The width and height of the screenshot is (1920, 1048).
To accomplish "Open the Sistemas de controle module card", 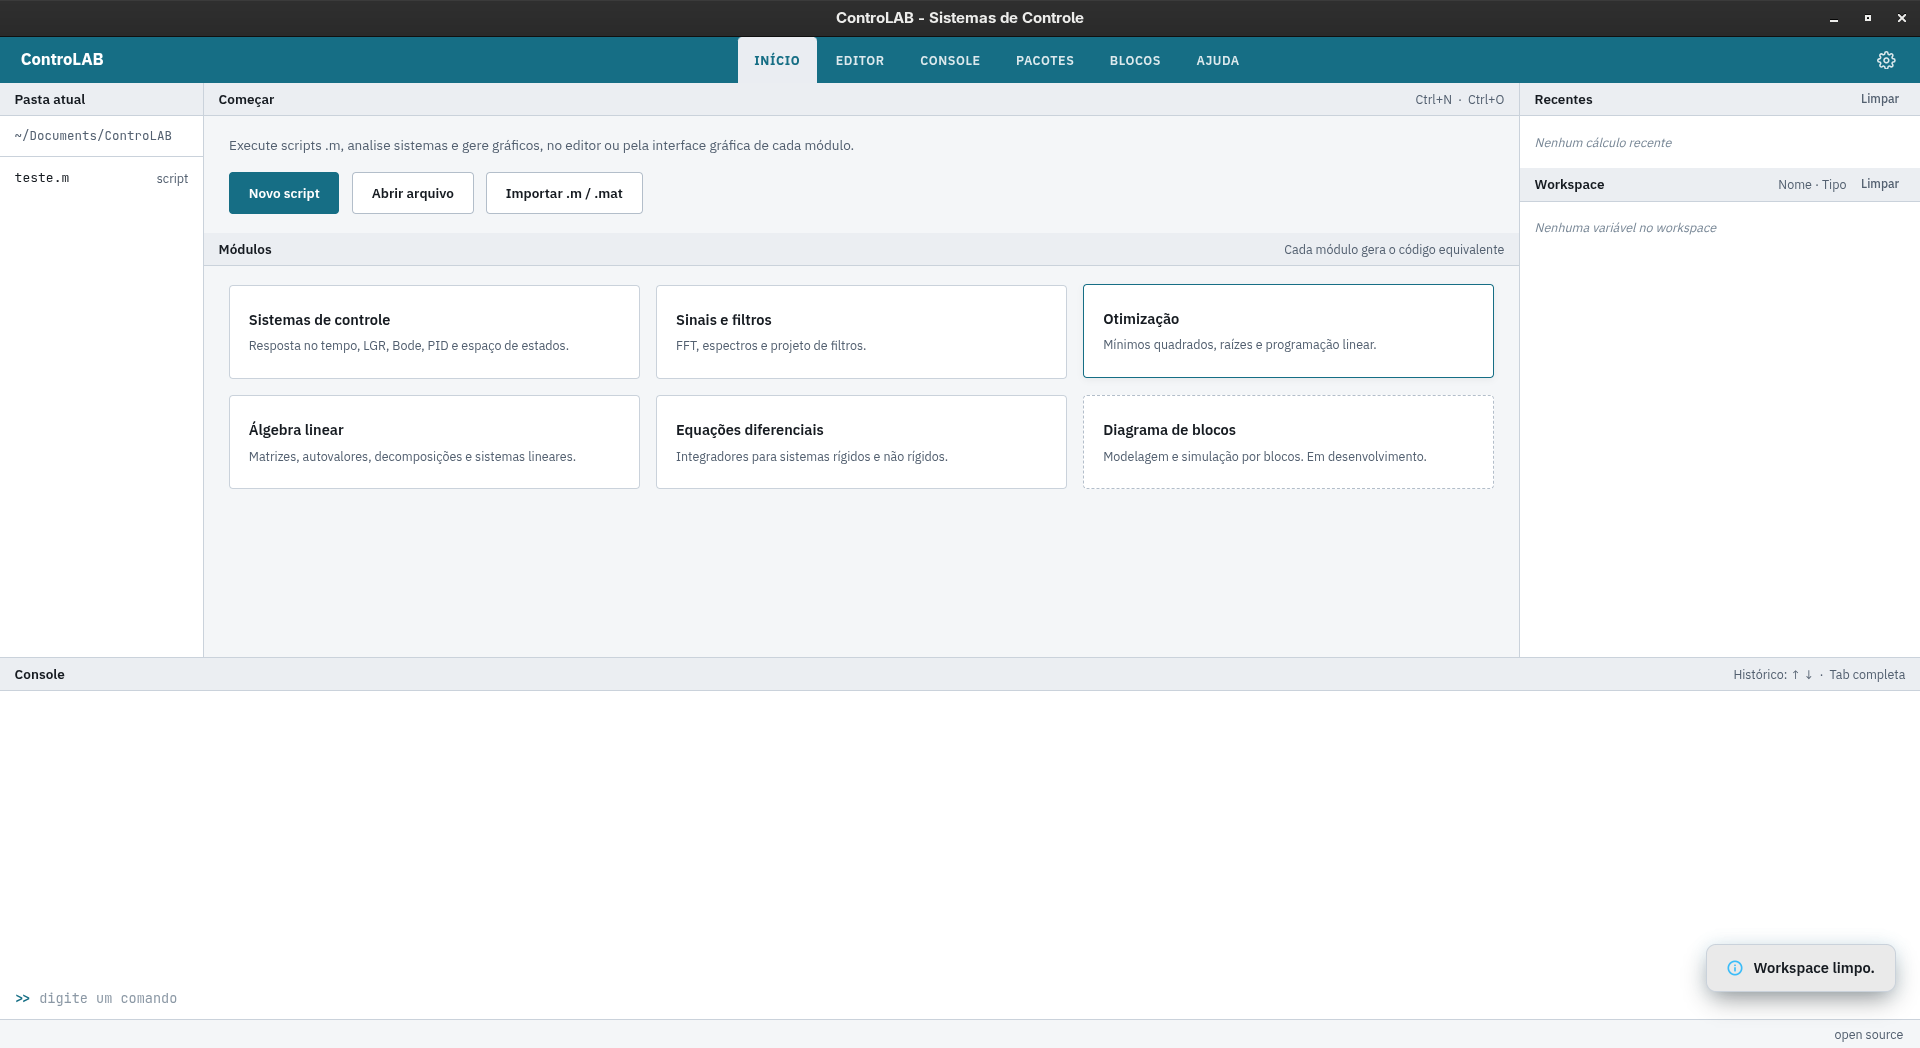I will [x=434, y=332].
